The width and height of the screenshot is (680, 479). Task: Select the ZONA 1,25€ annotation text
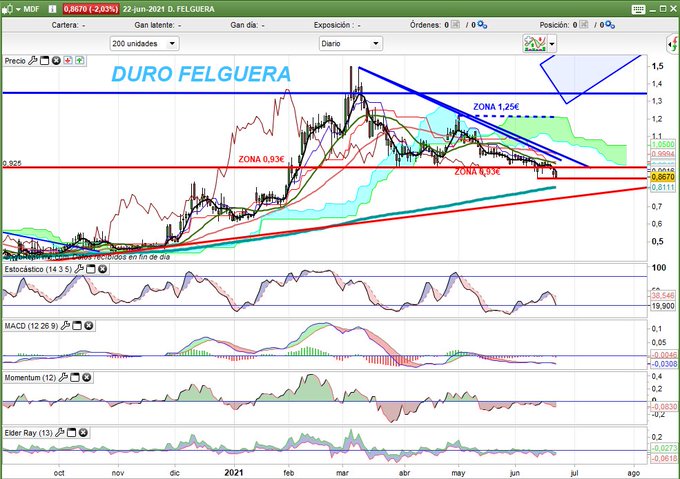point(496,107)
